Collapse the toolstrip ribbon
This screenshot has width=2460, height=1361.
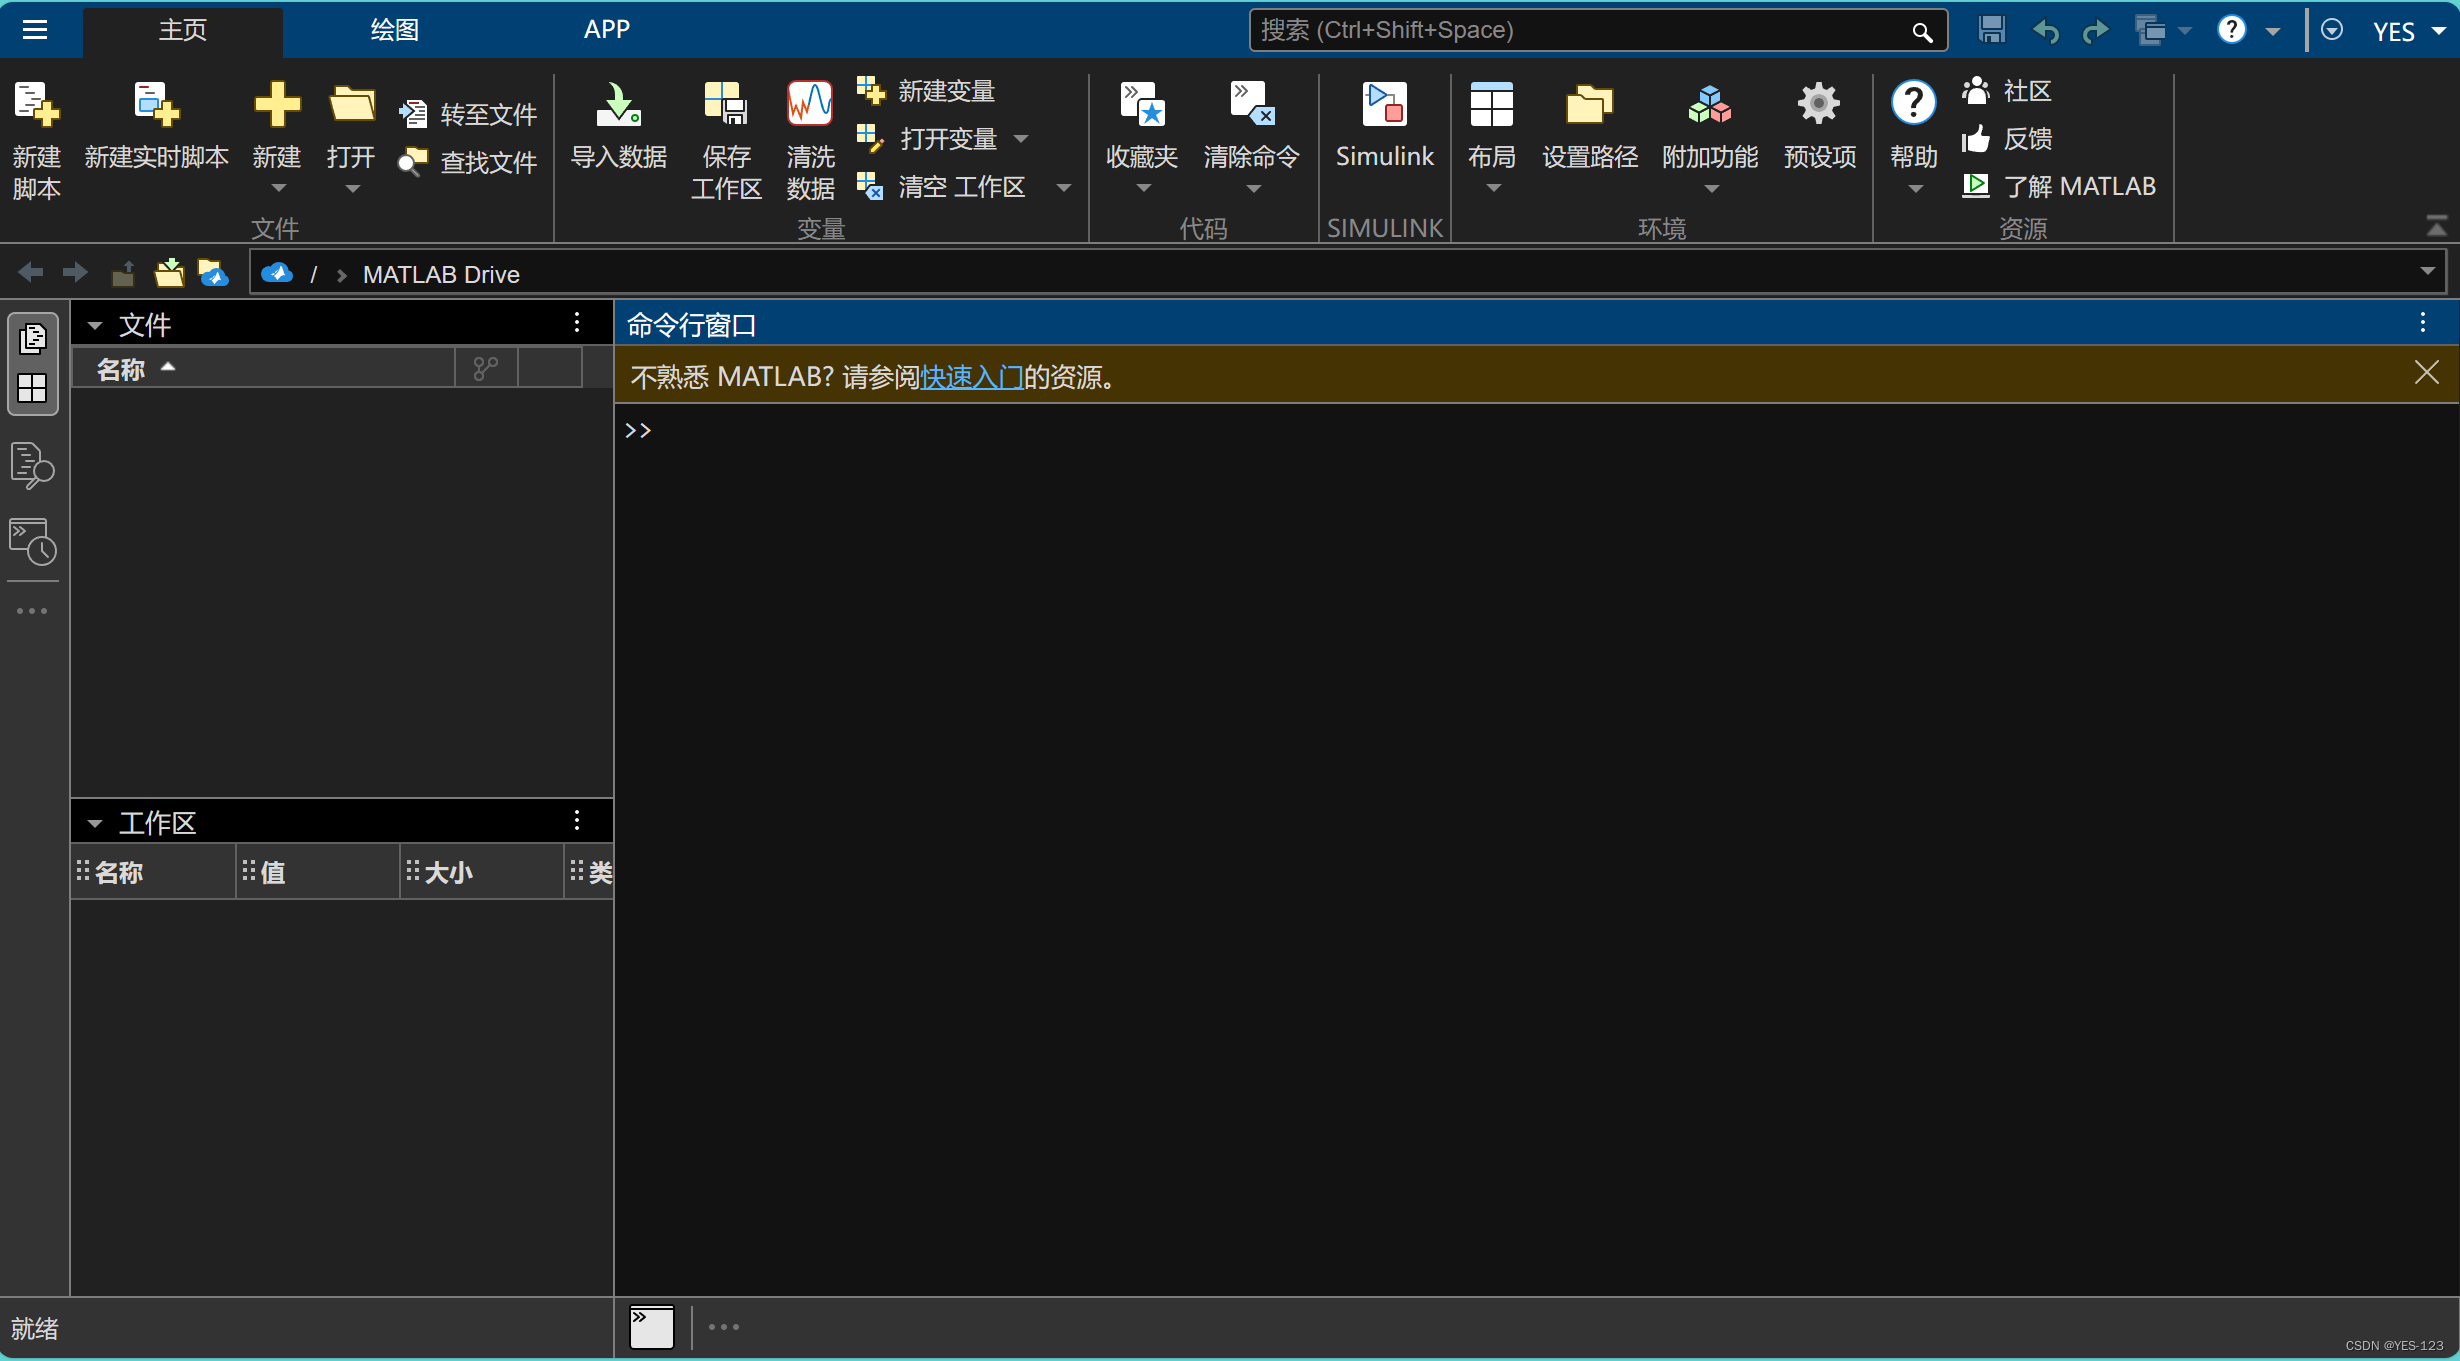[2436, 226]
